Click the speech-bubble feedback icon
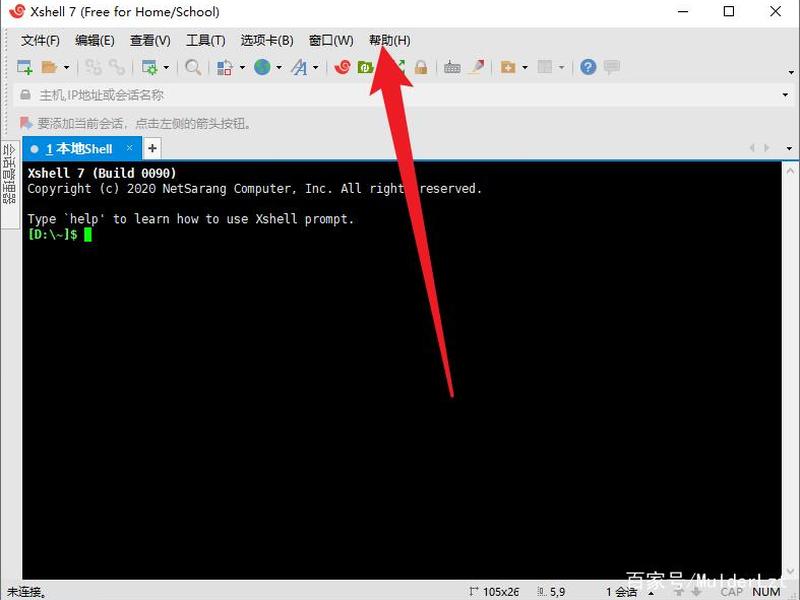The image size is (800, 600). (612, 67)
